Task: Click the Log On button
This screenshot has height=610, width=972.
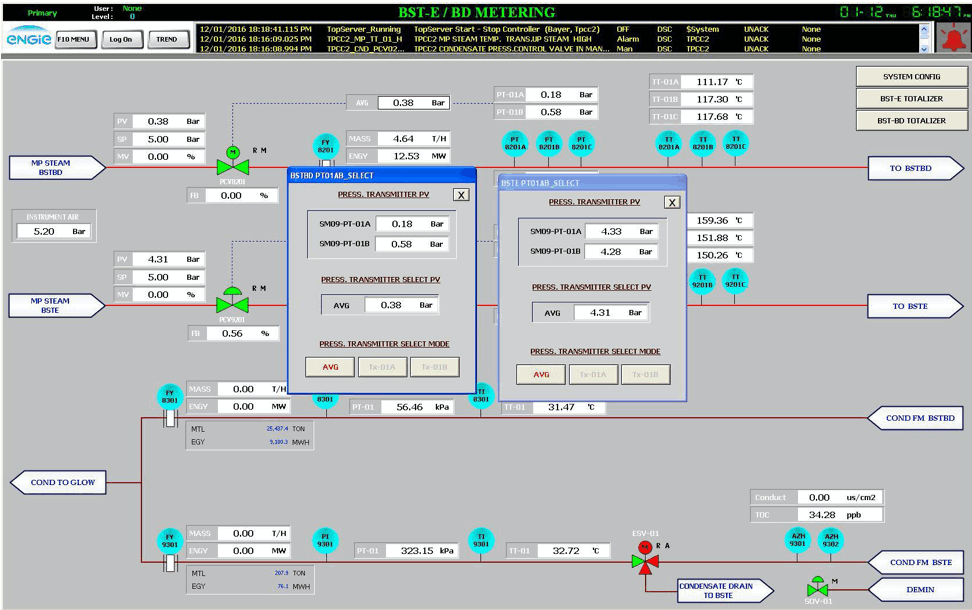Action: (x=121, y=39)
